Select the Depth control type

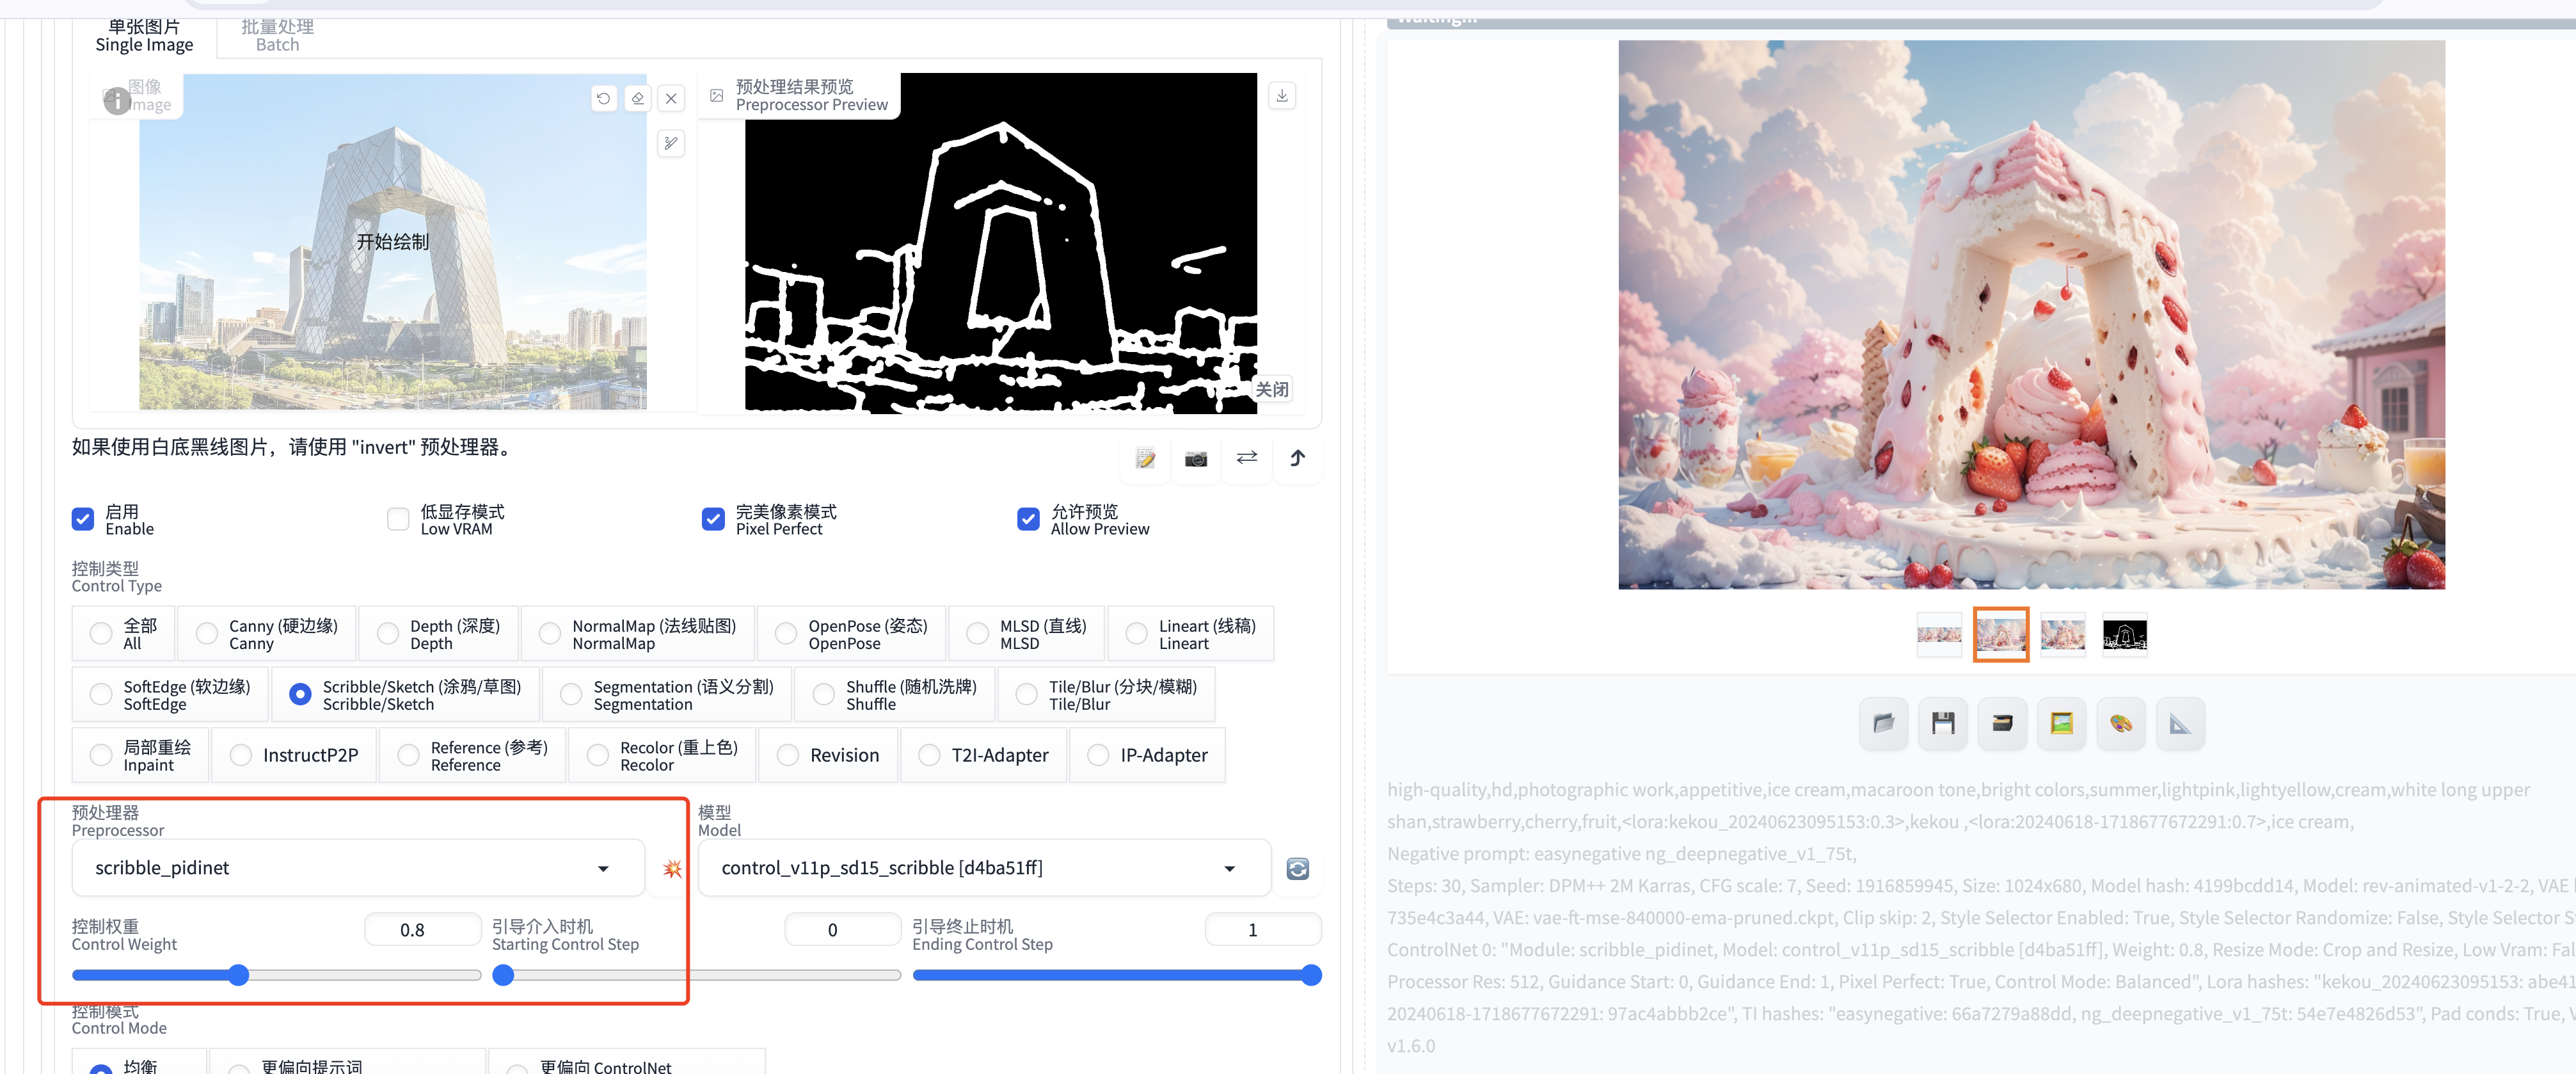pos(439,634)
